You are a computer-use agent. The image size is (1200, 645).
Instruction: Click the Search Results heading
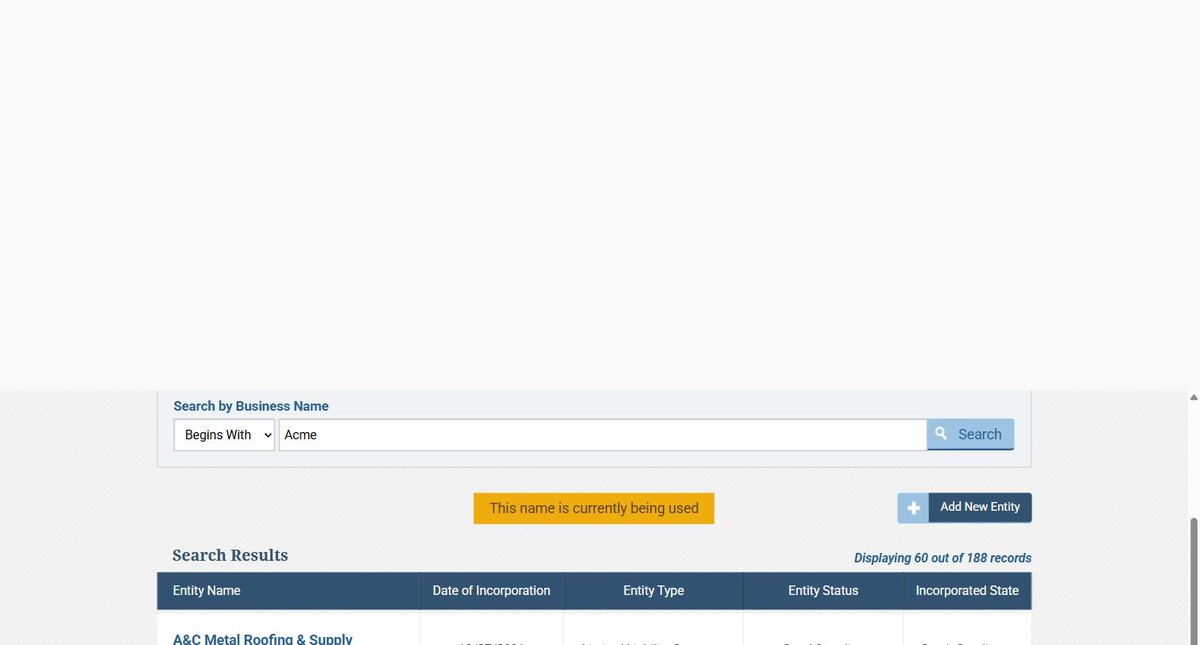[x=230, y=555]
